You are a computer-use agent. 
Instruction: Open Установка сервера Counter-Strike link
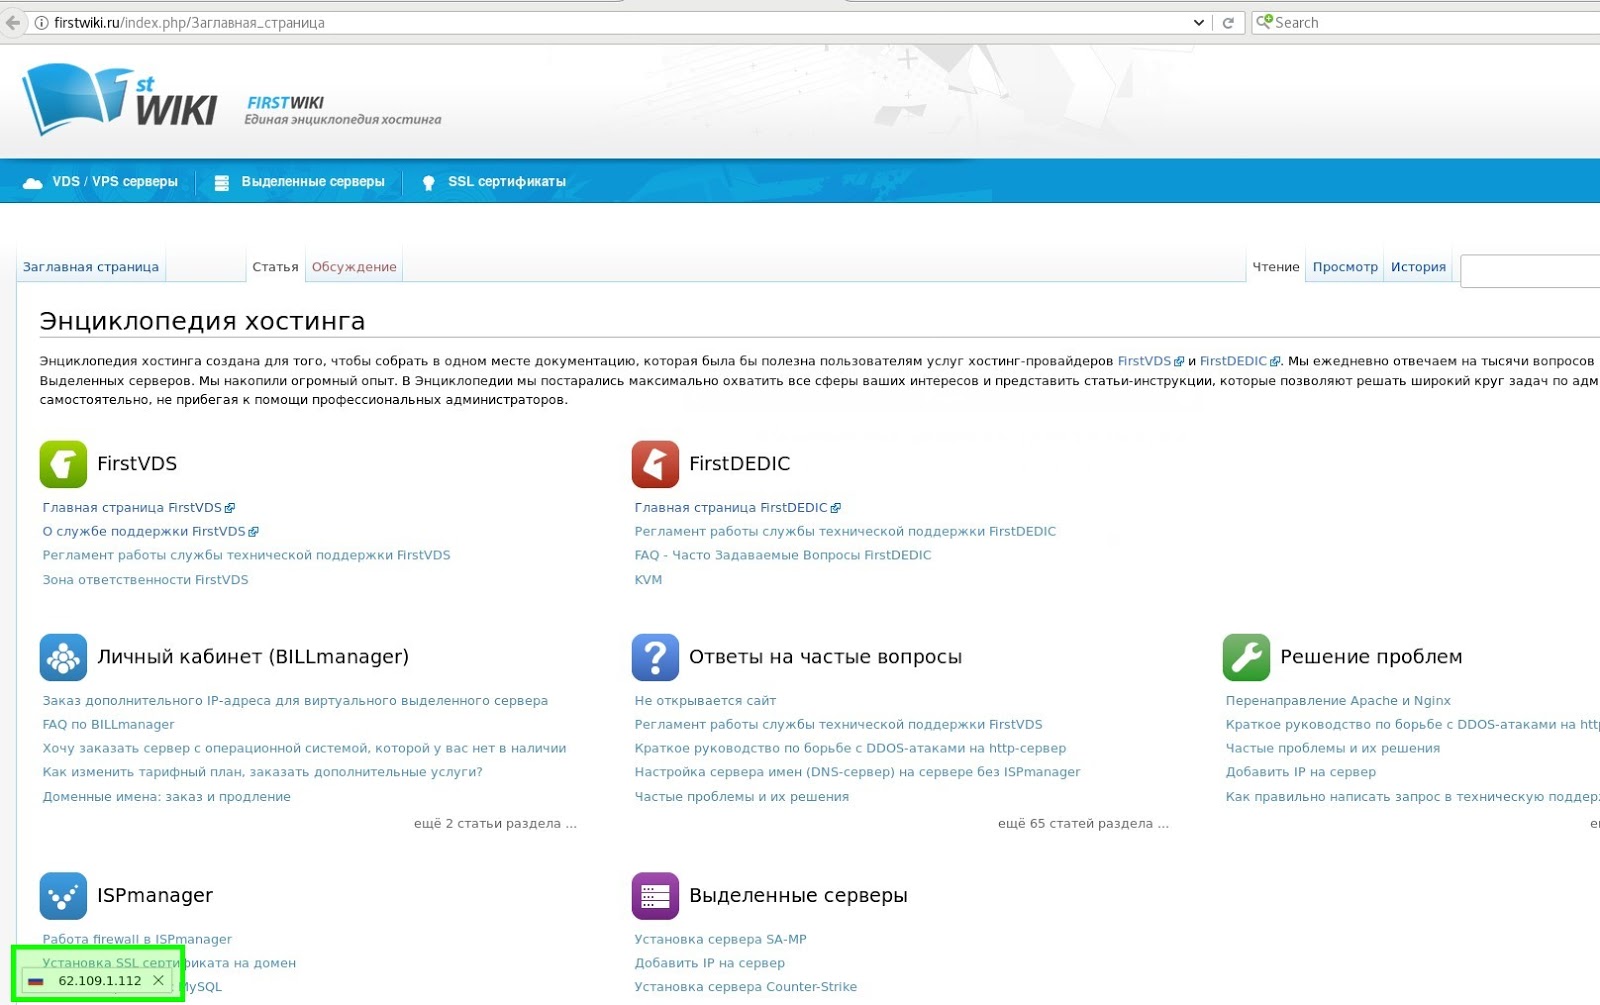click(x=745, y=987)
